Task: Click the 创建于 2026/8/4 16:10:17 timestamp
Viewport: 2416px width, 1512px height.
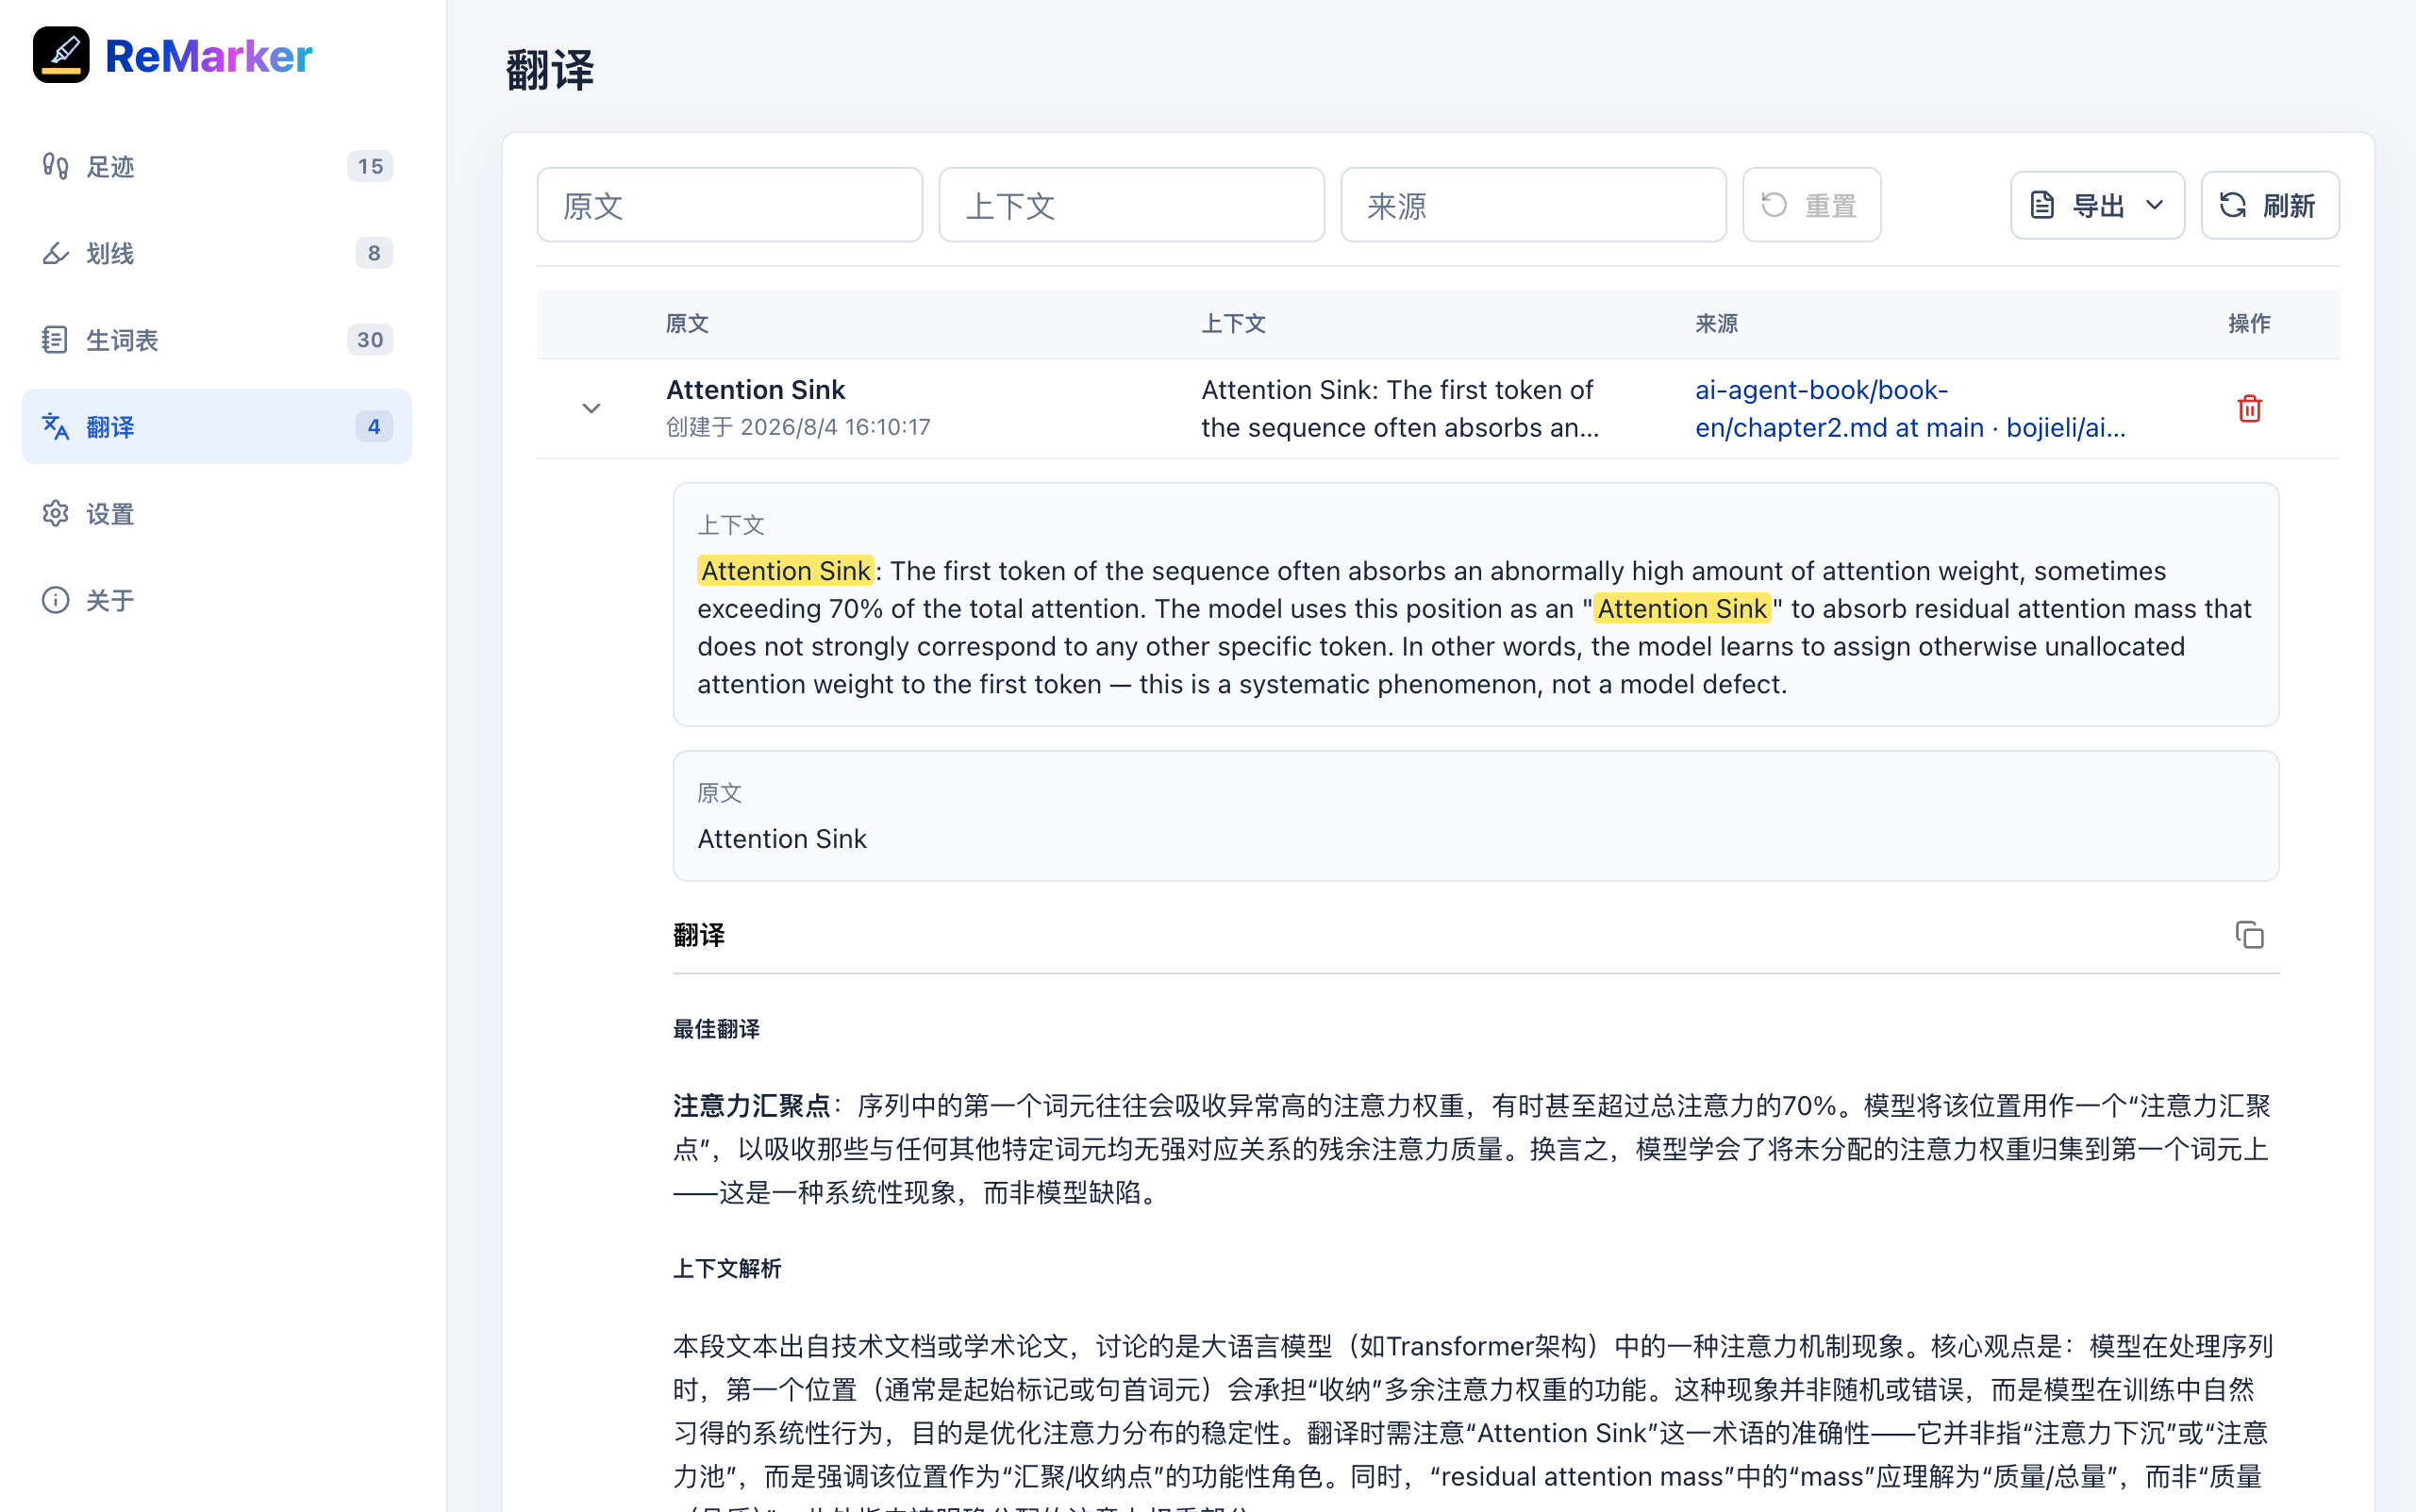Action: point(798,427)
